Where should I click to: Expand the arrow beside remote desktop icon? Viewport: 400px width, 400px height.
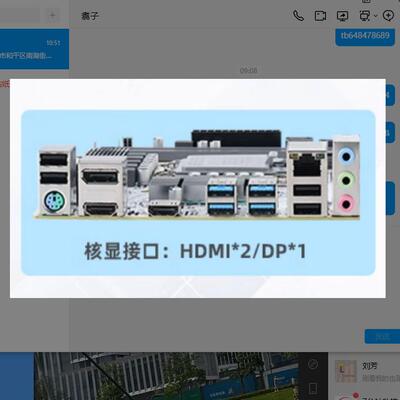[x=376, y=16]
